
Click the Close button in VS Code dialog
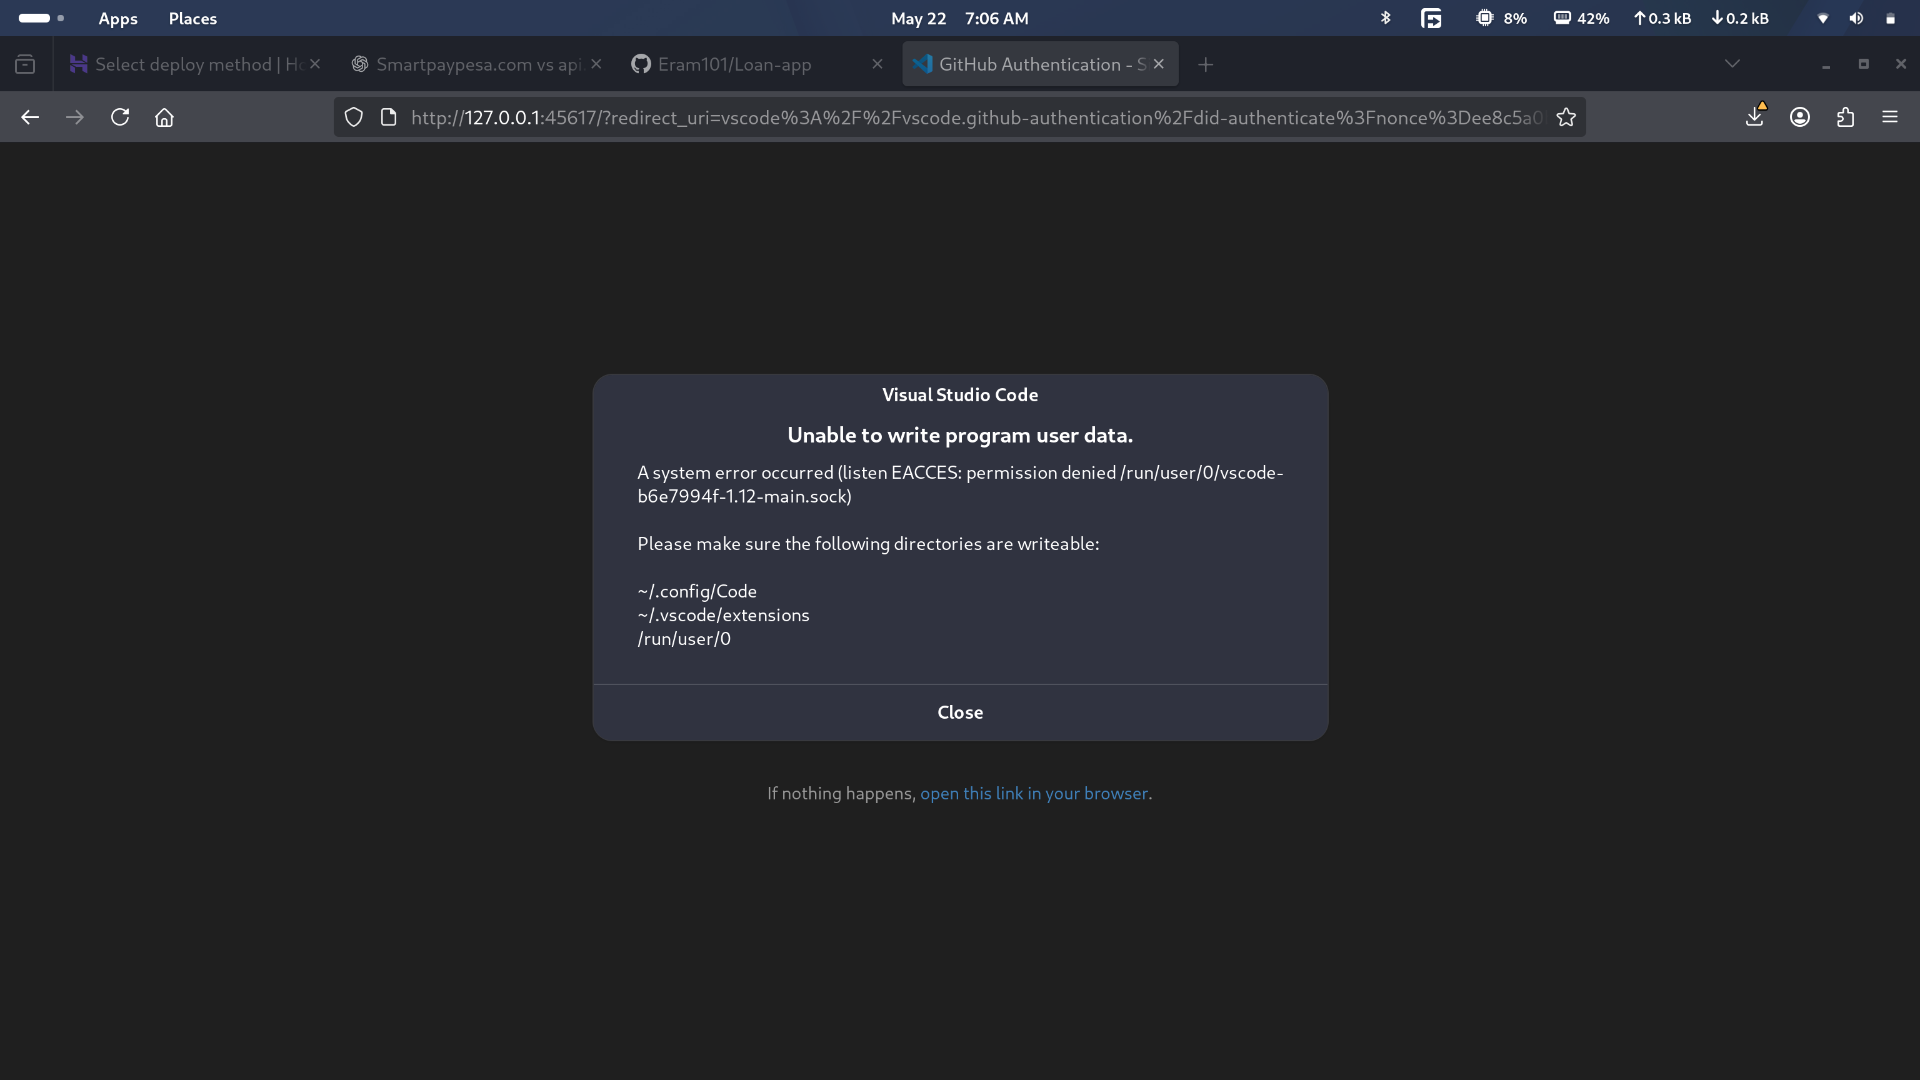point(960,712)
